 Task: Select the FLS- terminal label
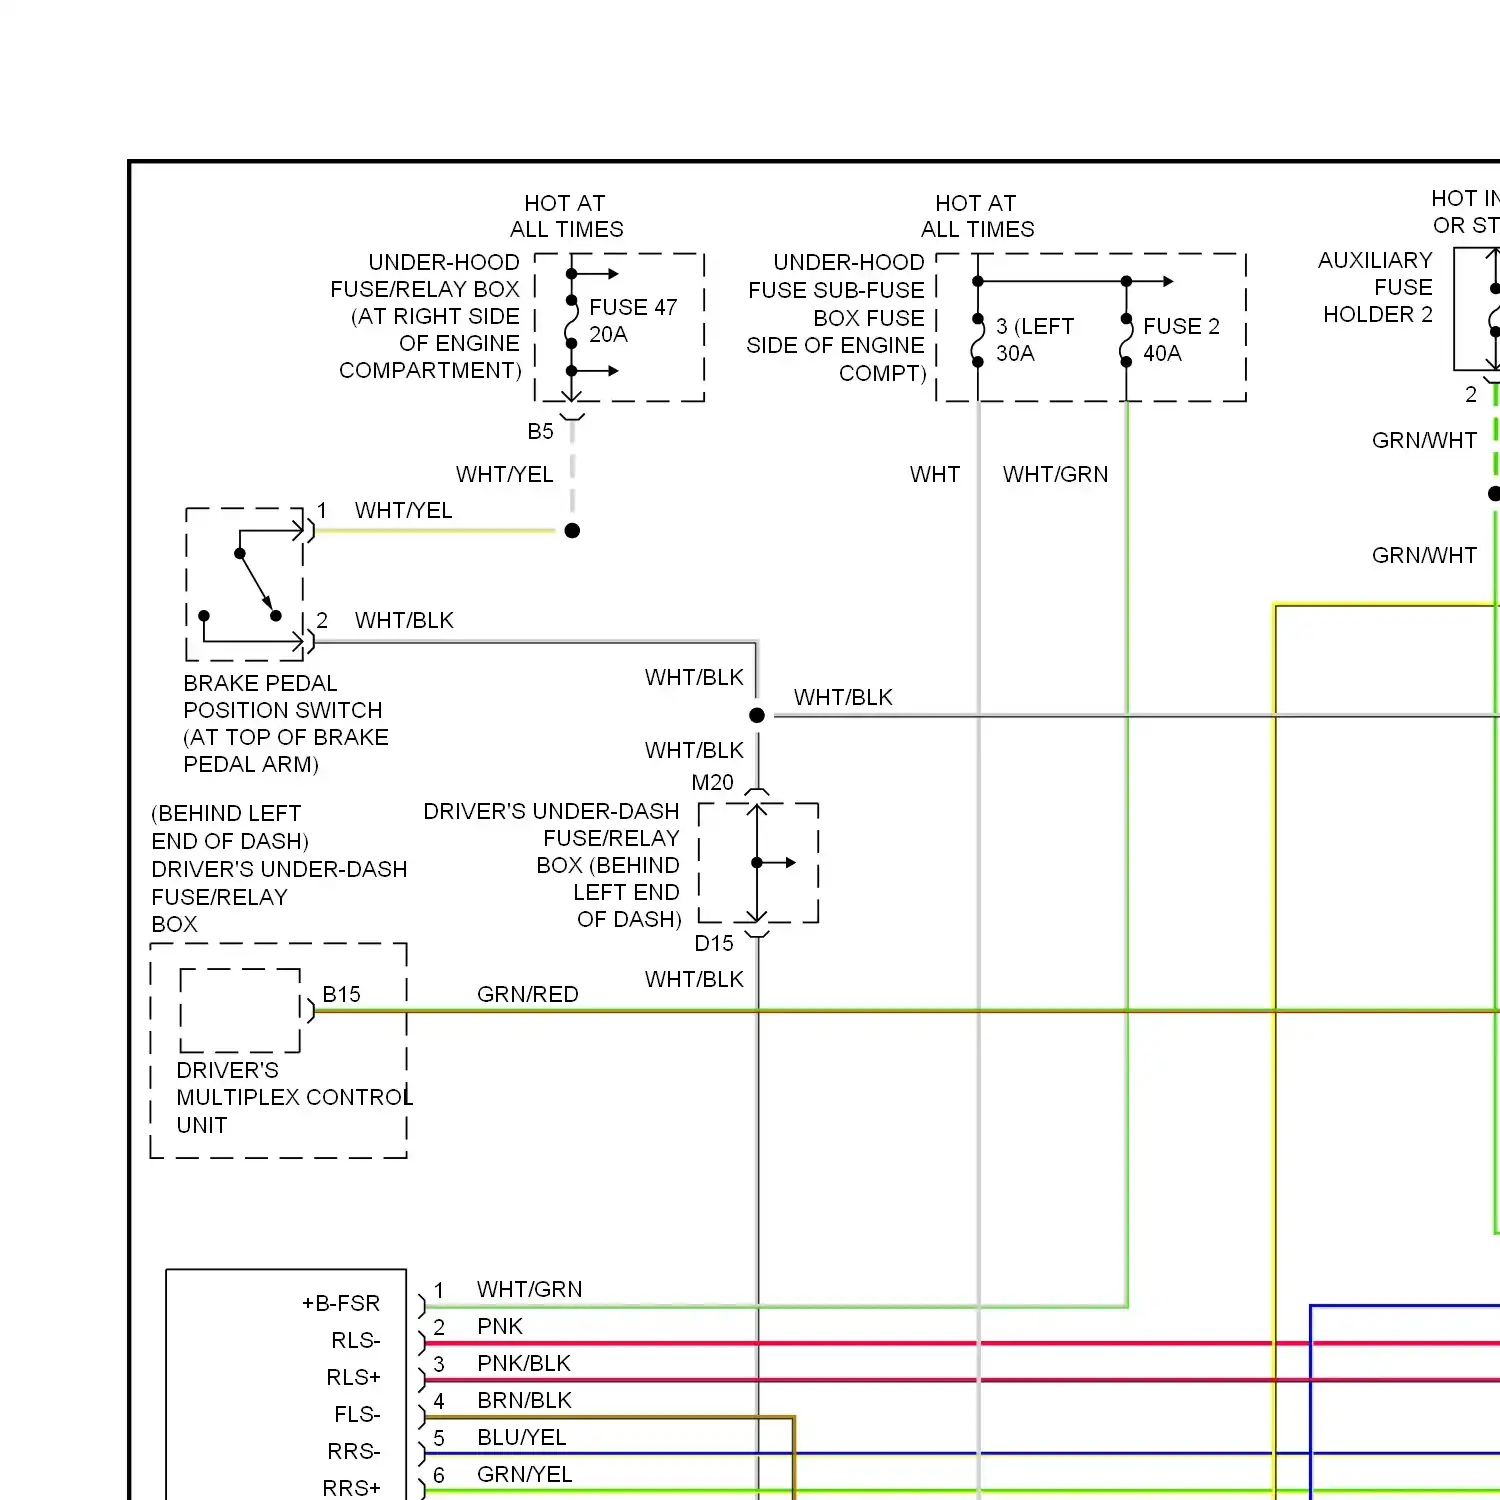pyautogui.click(x=357, y=1414)
